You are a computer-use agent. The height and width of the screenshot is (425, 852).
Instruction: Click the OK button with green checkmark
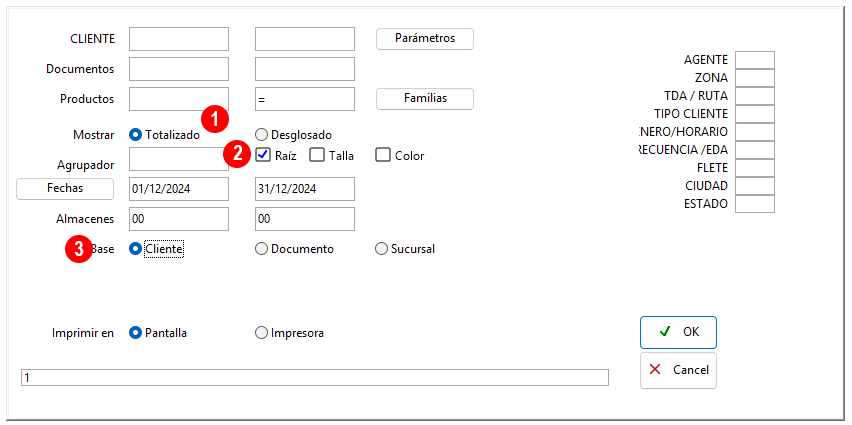(678, 332)
